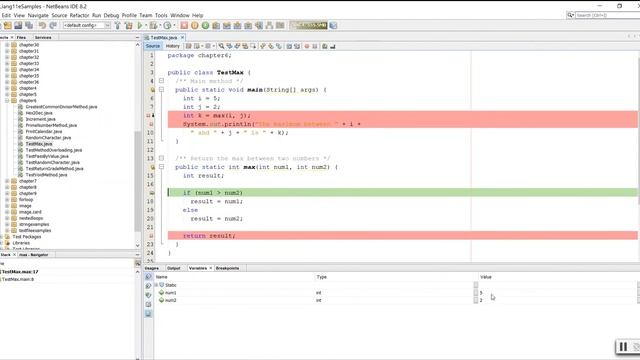Image resolution: width=640 pixels, height=360 pixels.
Task: Click the Find Selection magnifier icon in editor
Action: pos(221,46)
